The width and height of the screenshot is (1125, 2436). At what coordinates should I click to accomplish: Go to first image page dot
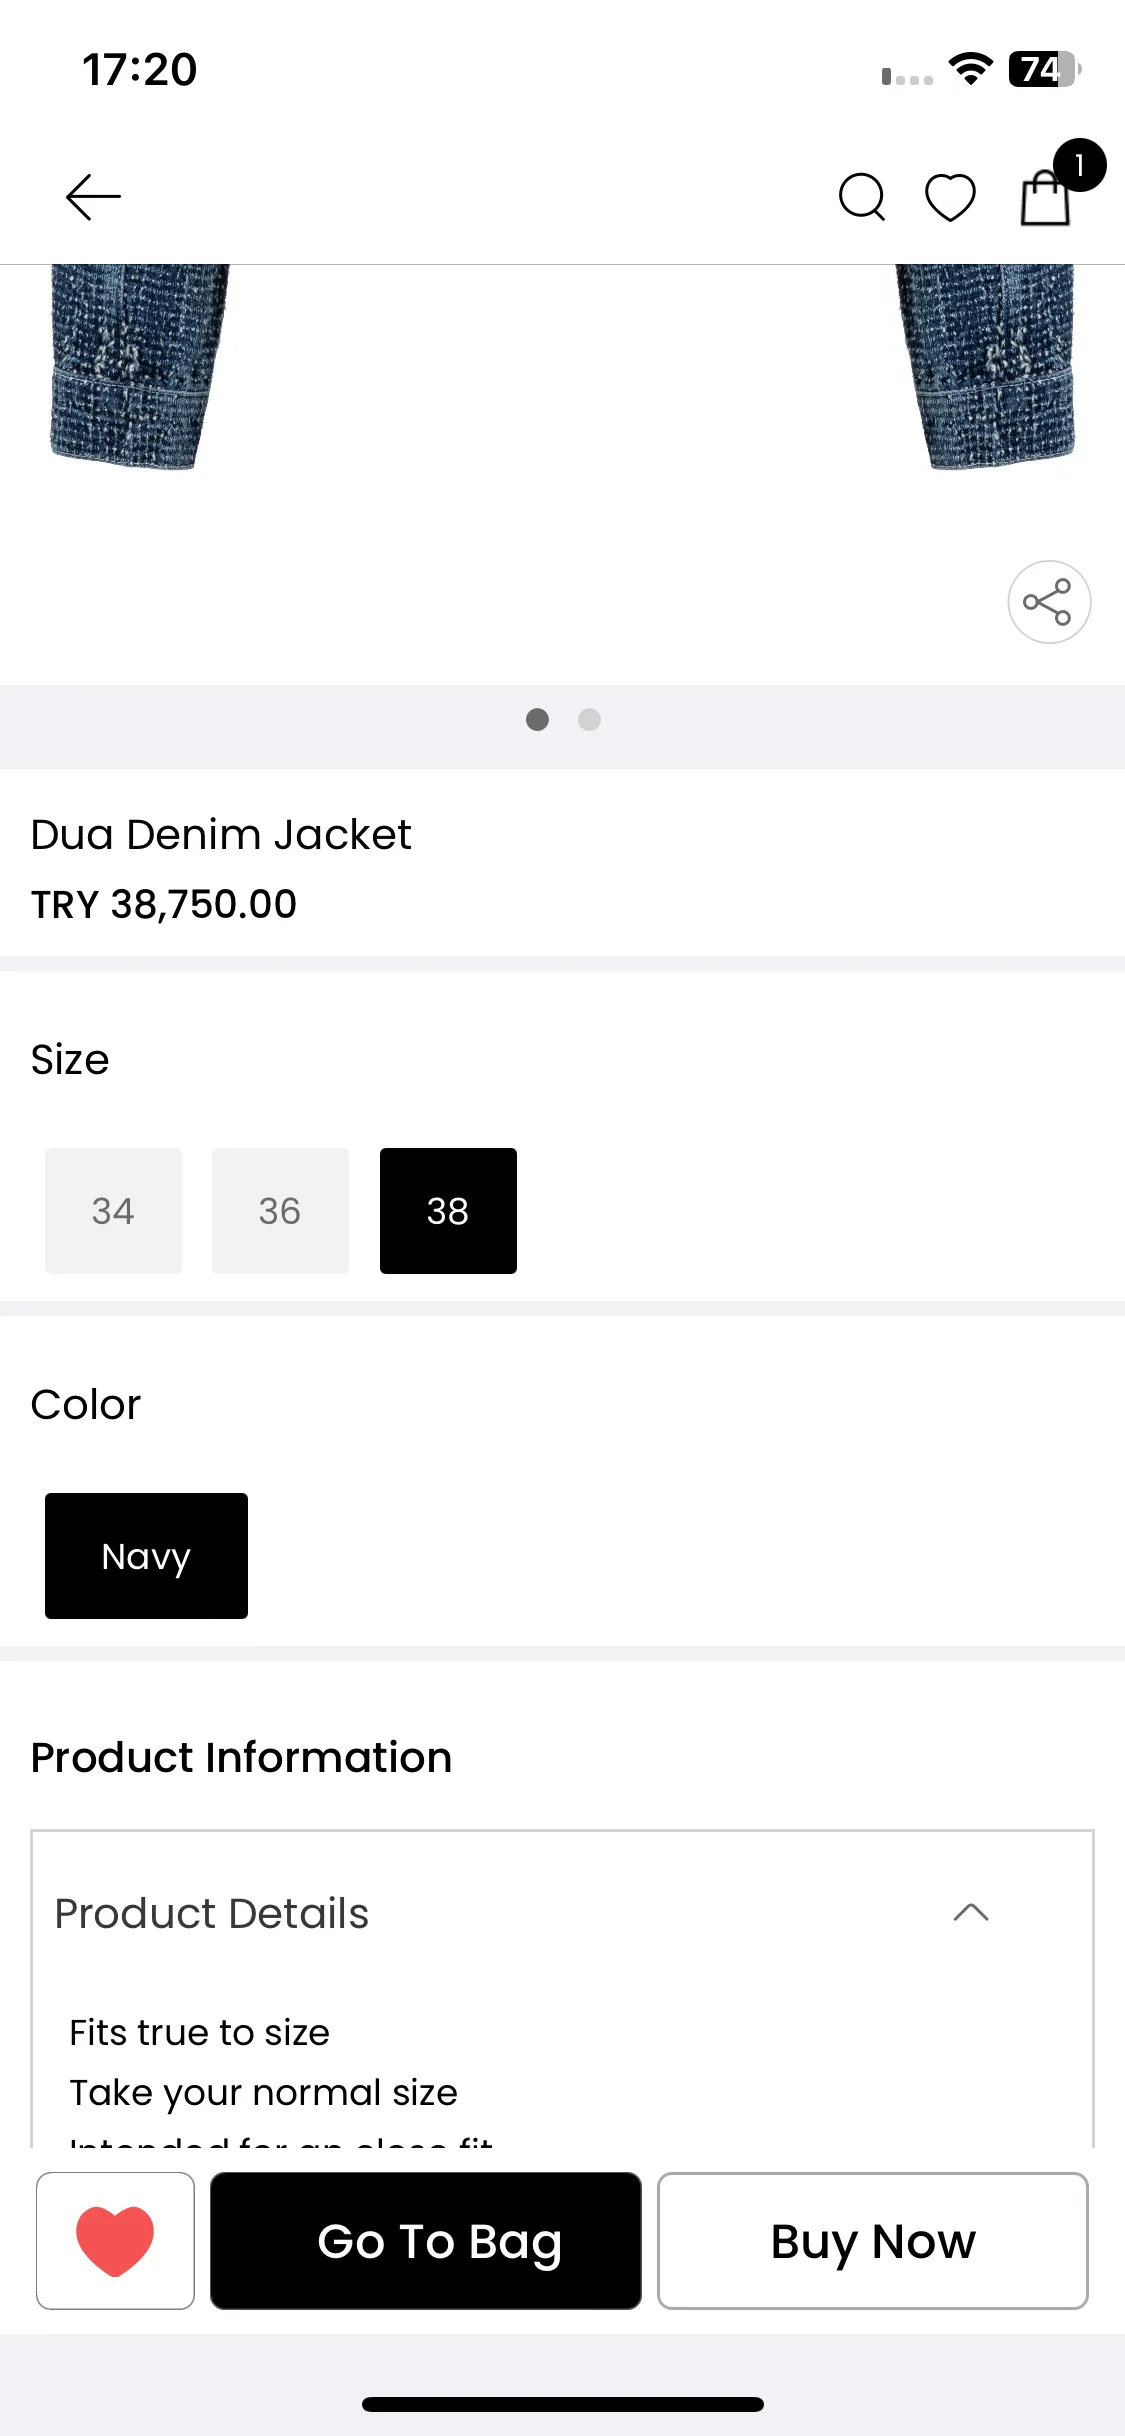tap(537, 720)
